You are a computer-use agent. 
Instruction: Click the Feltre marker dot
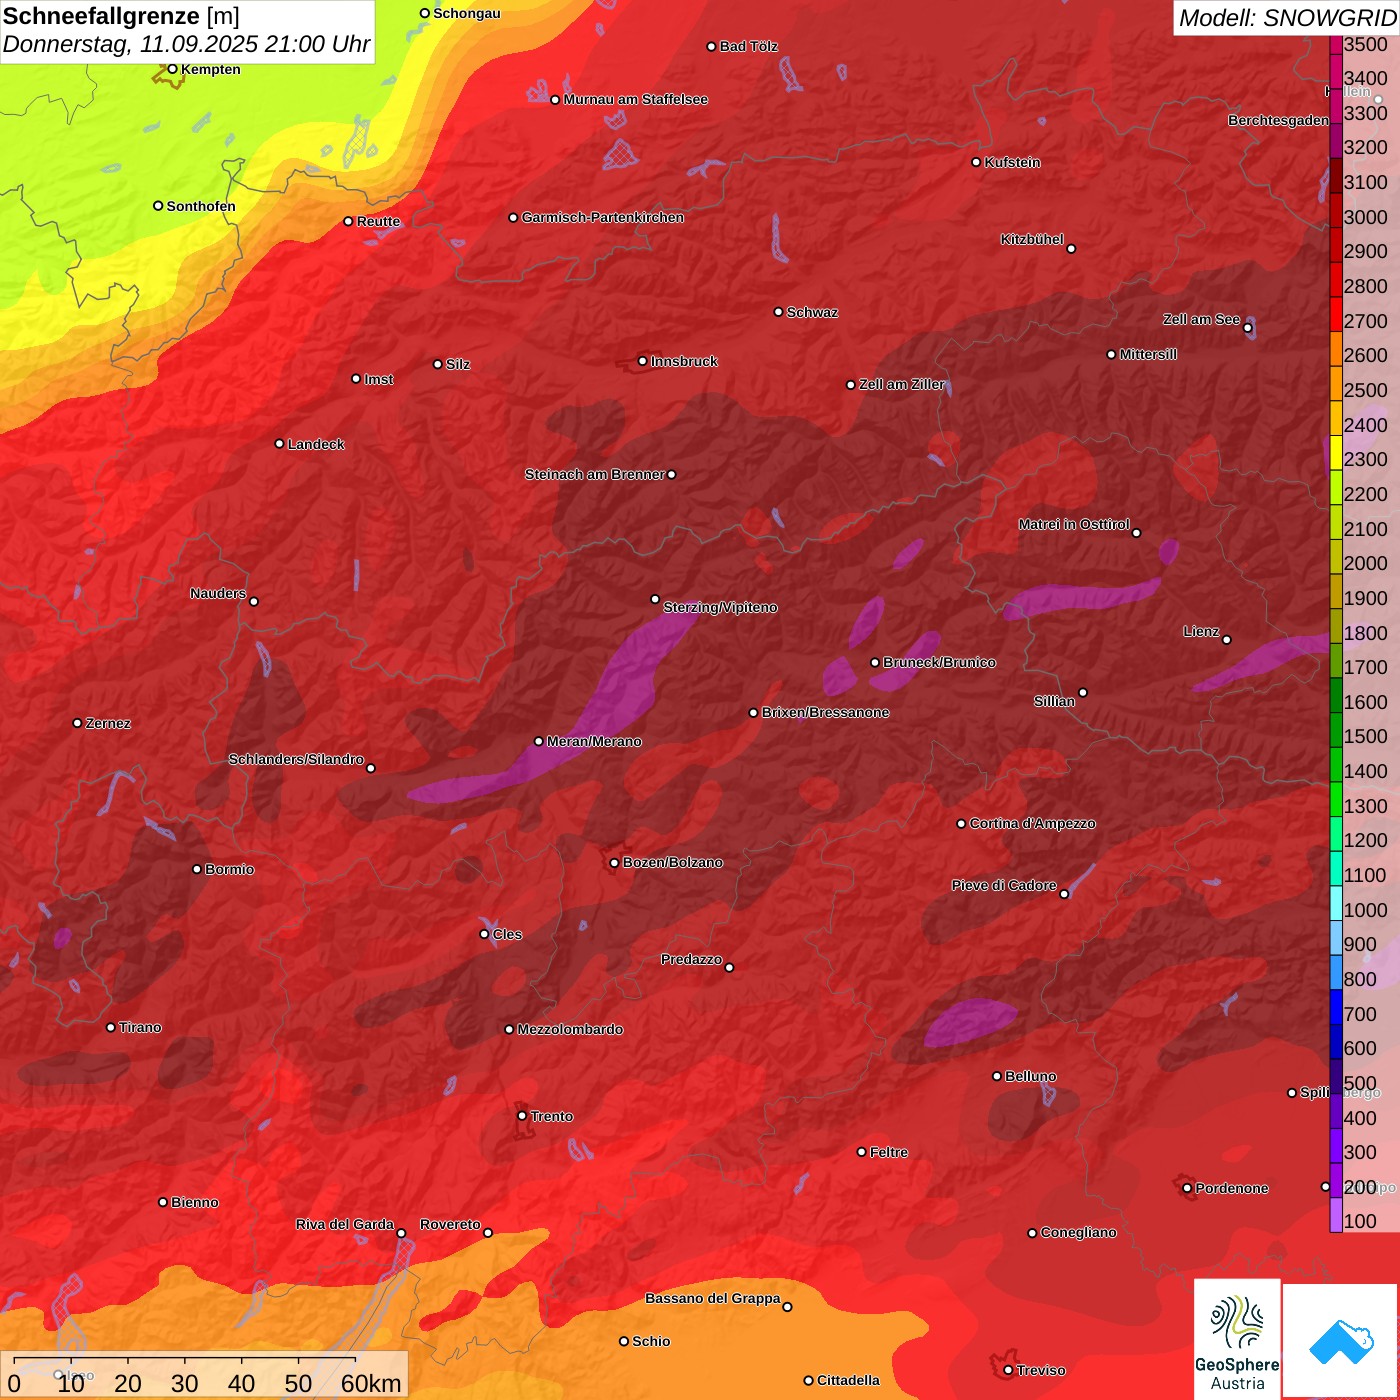point(862,1152)
